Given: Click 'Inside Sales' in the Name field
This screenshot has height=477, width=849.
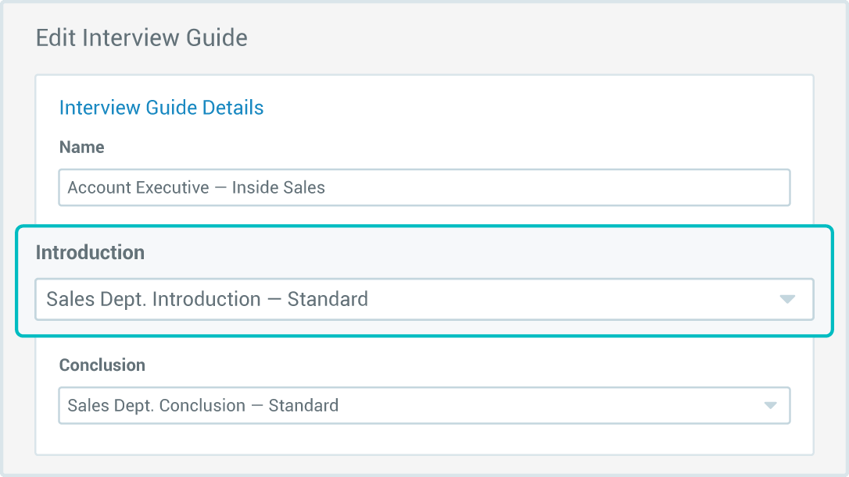Looking at the screenshot, I should point(278,187).
